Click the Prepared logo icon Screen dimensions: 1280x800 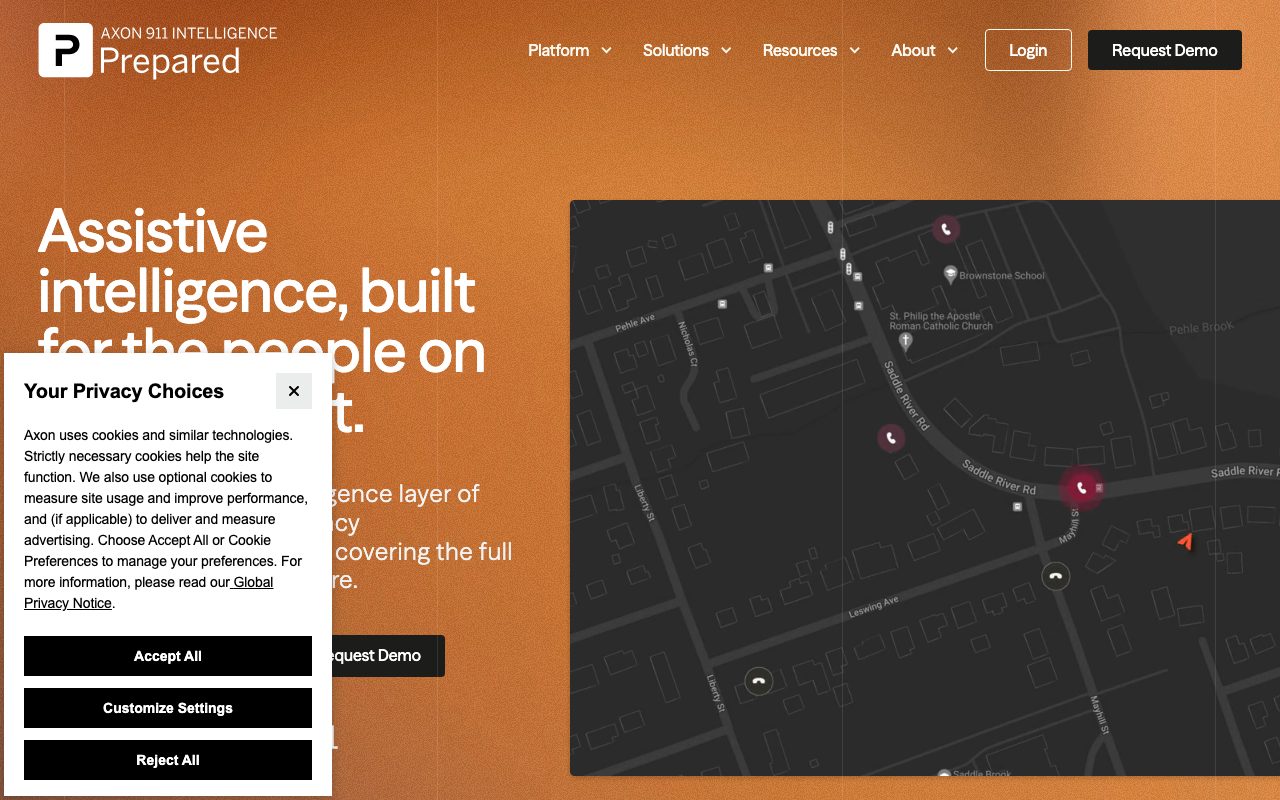[66, 50]
